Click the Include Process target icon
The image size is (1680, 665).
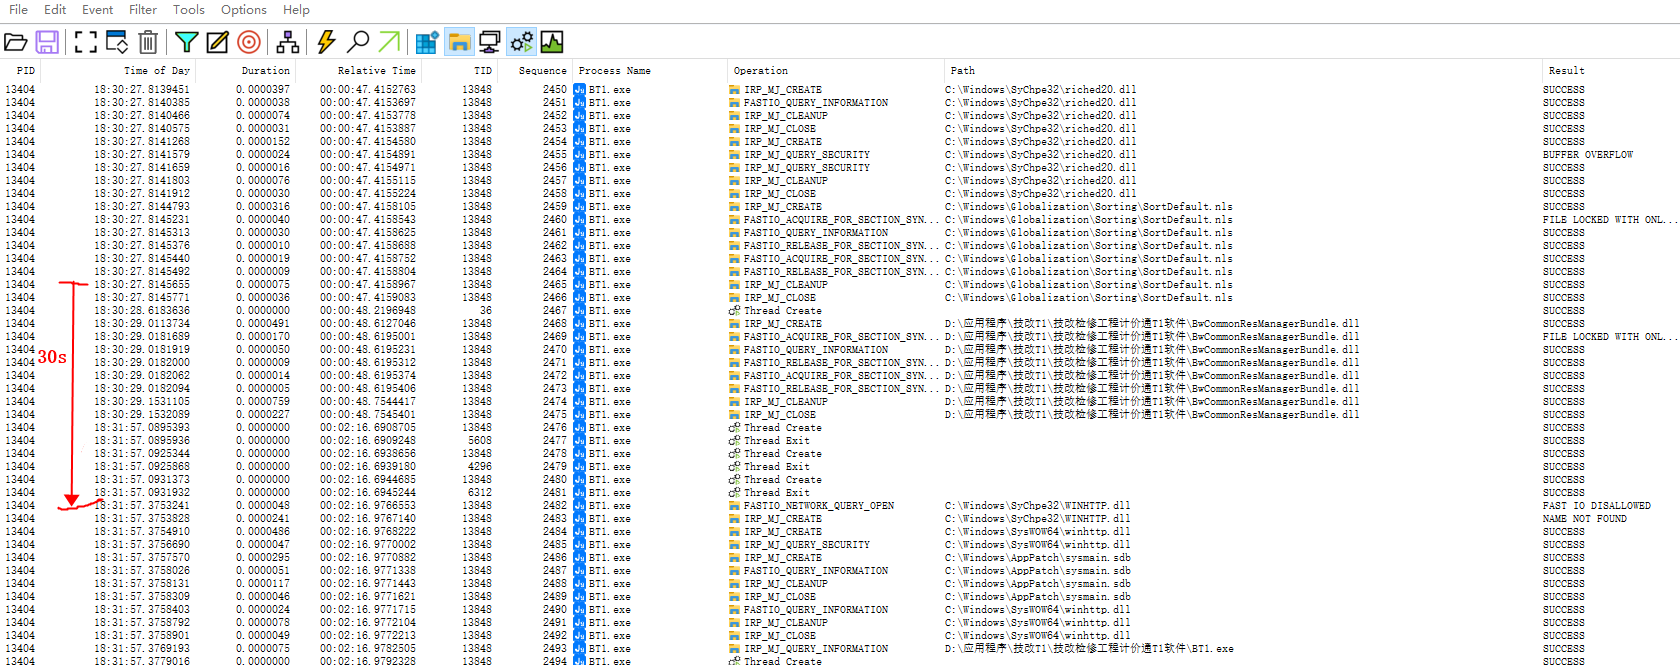[249, 42]
